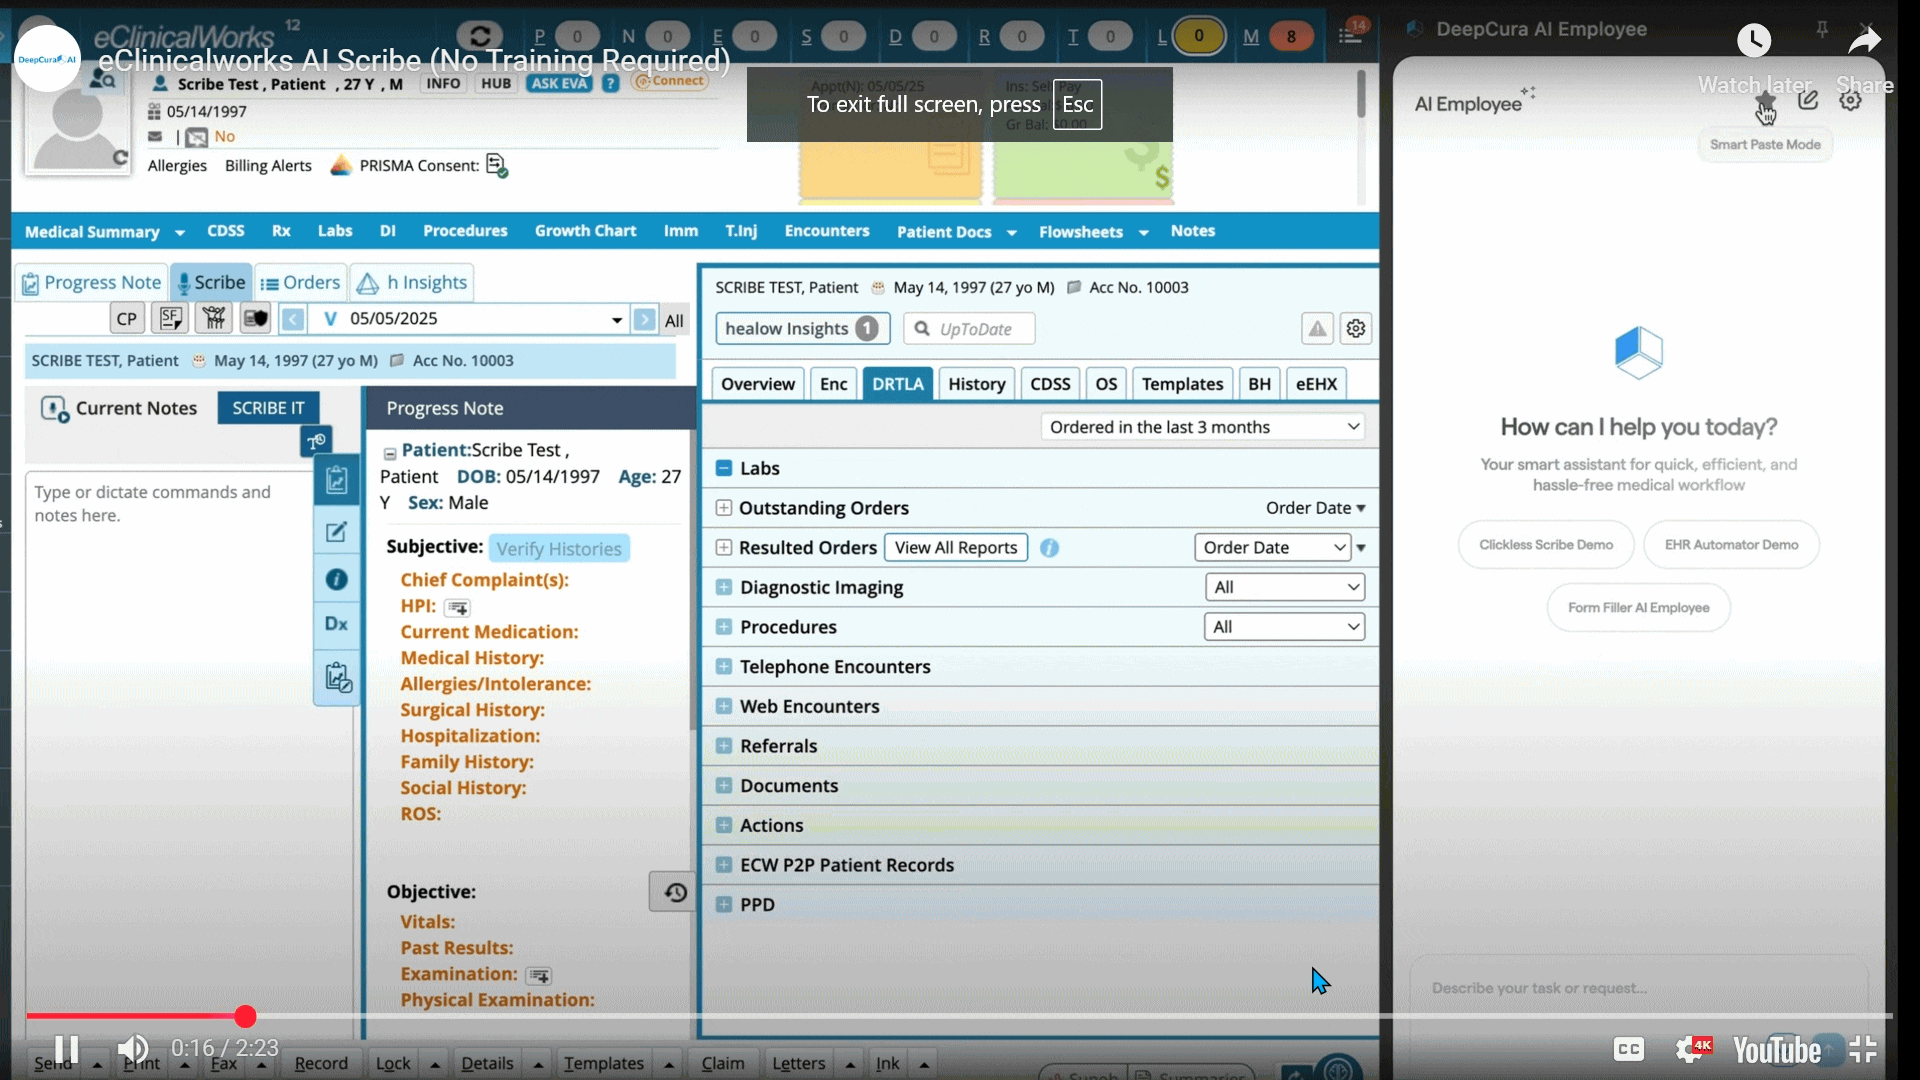
Task: Collapse the Patient section in Progress Note
Action: [x=390, y=453]
